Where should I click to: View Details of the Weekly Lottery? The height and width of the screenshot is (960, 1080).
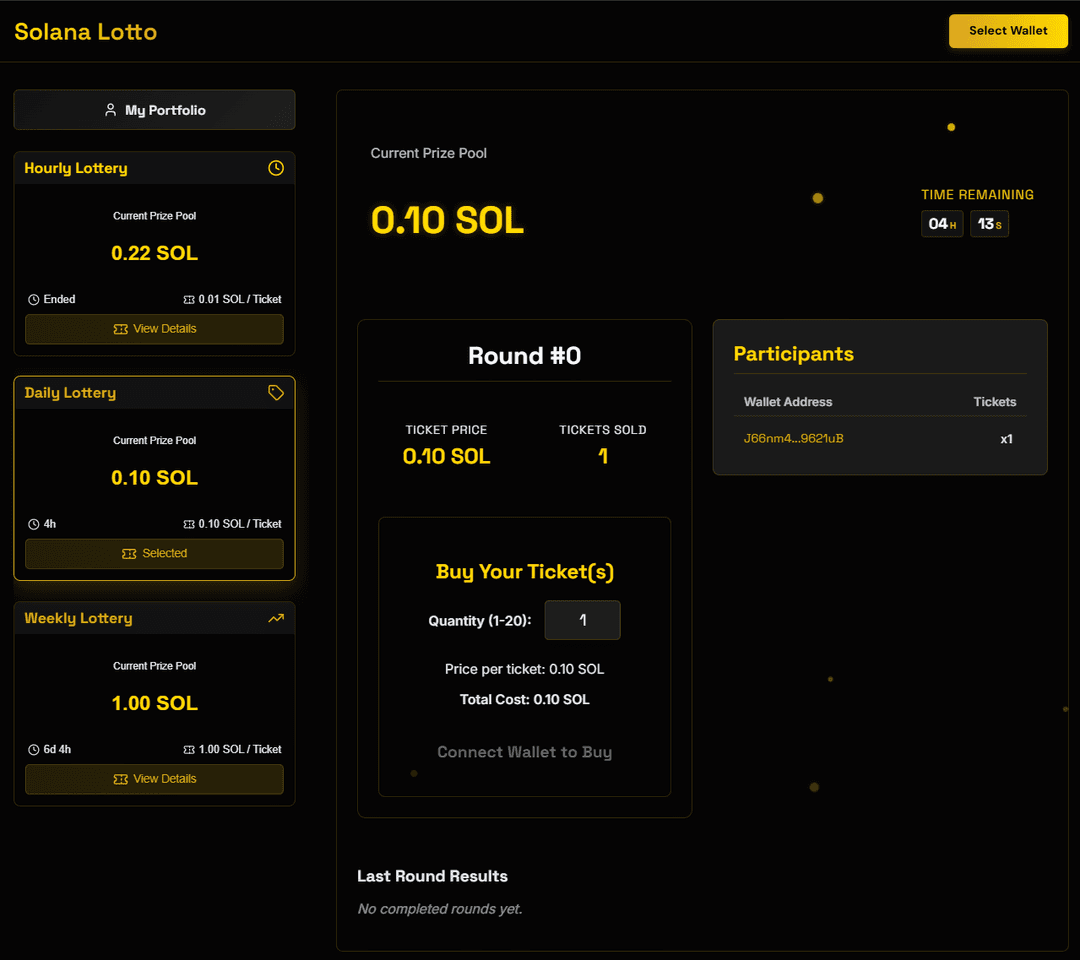pyautogui.click(x=154, y=779)
